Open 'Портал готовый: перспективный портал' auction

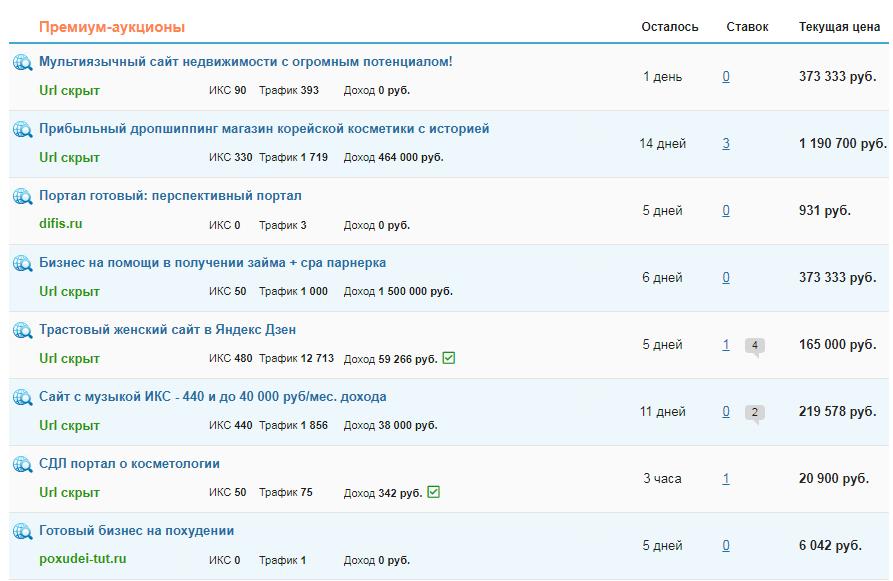pyautogui.click(x=170, y=195)
